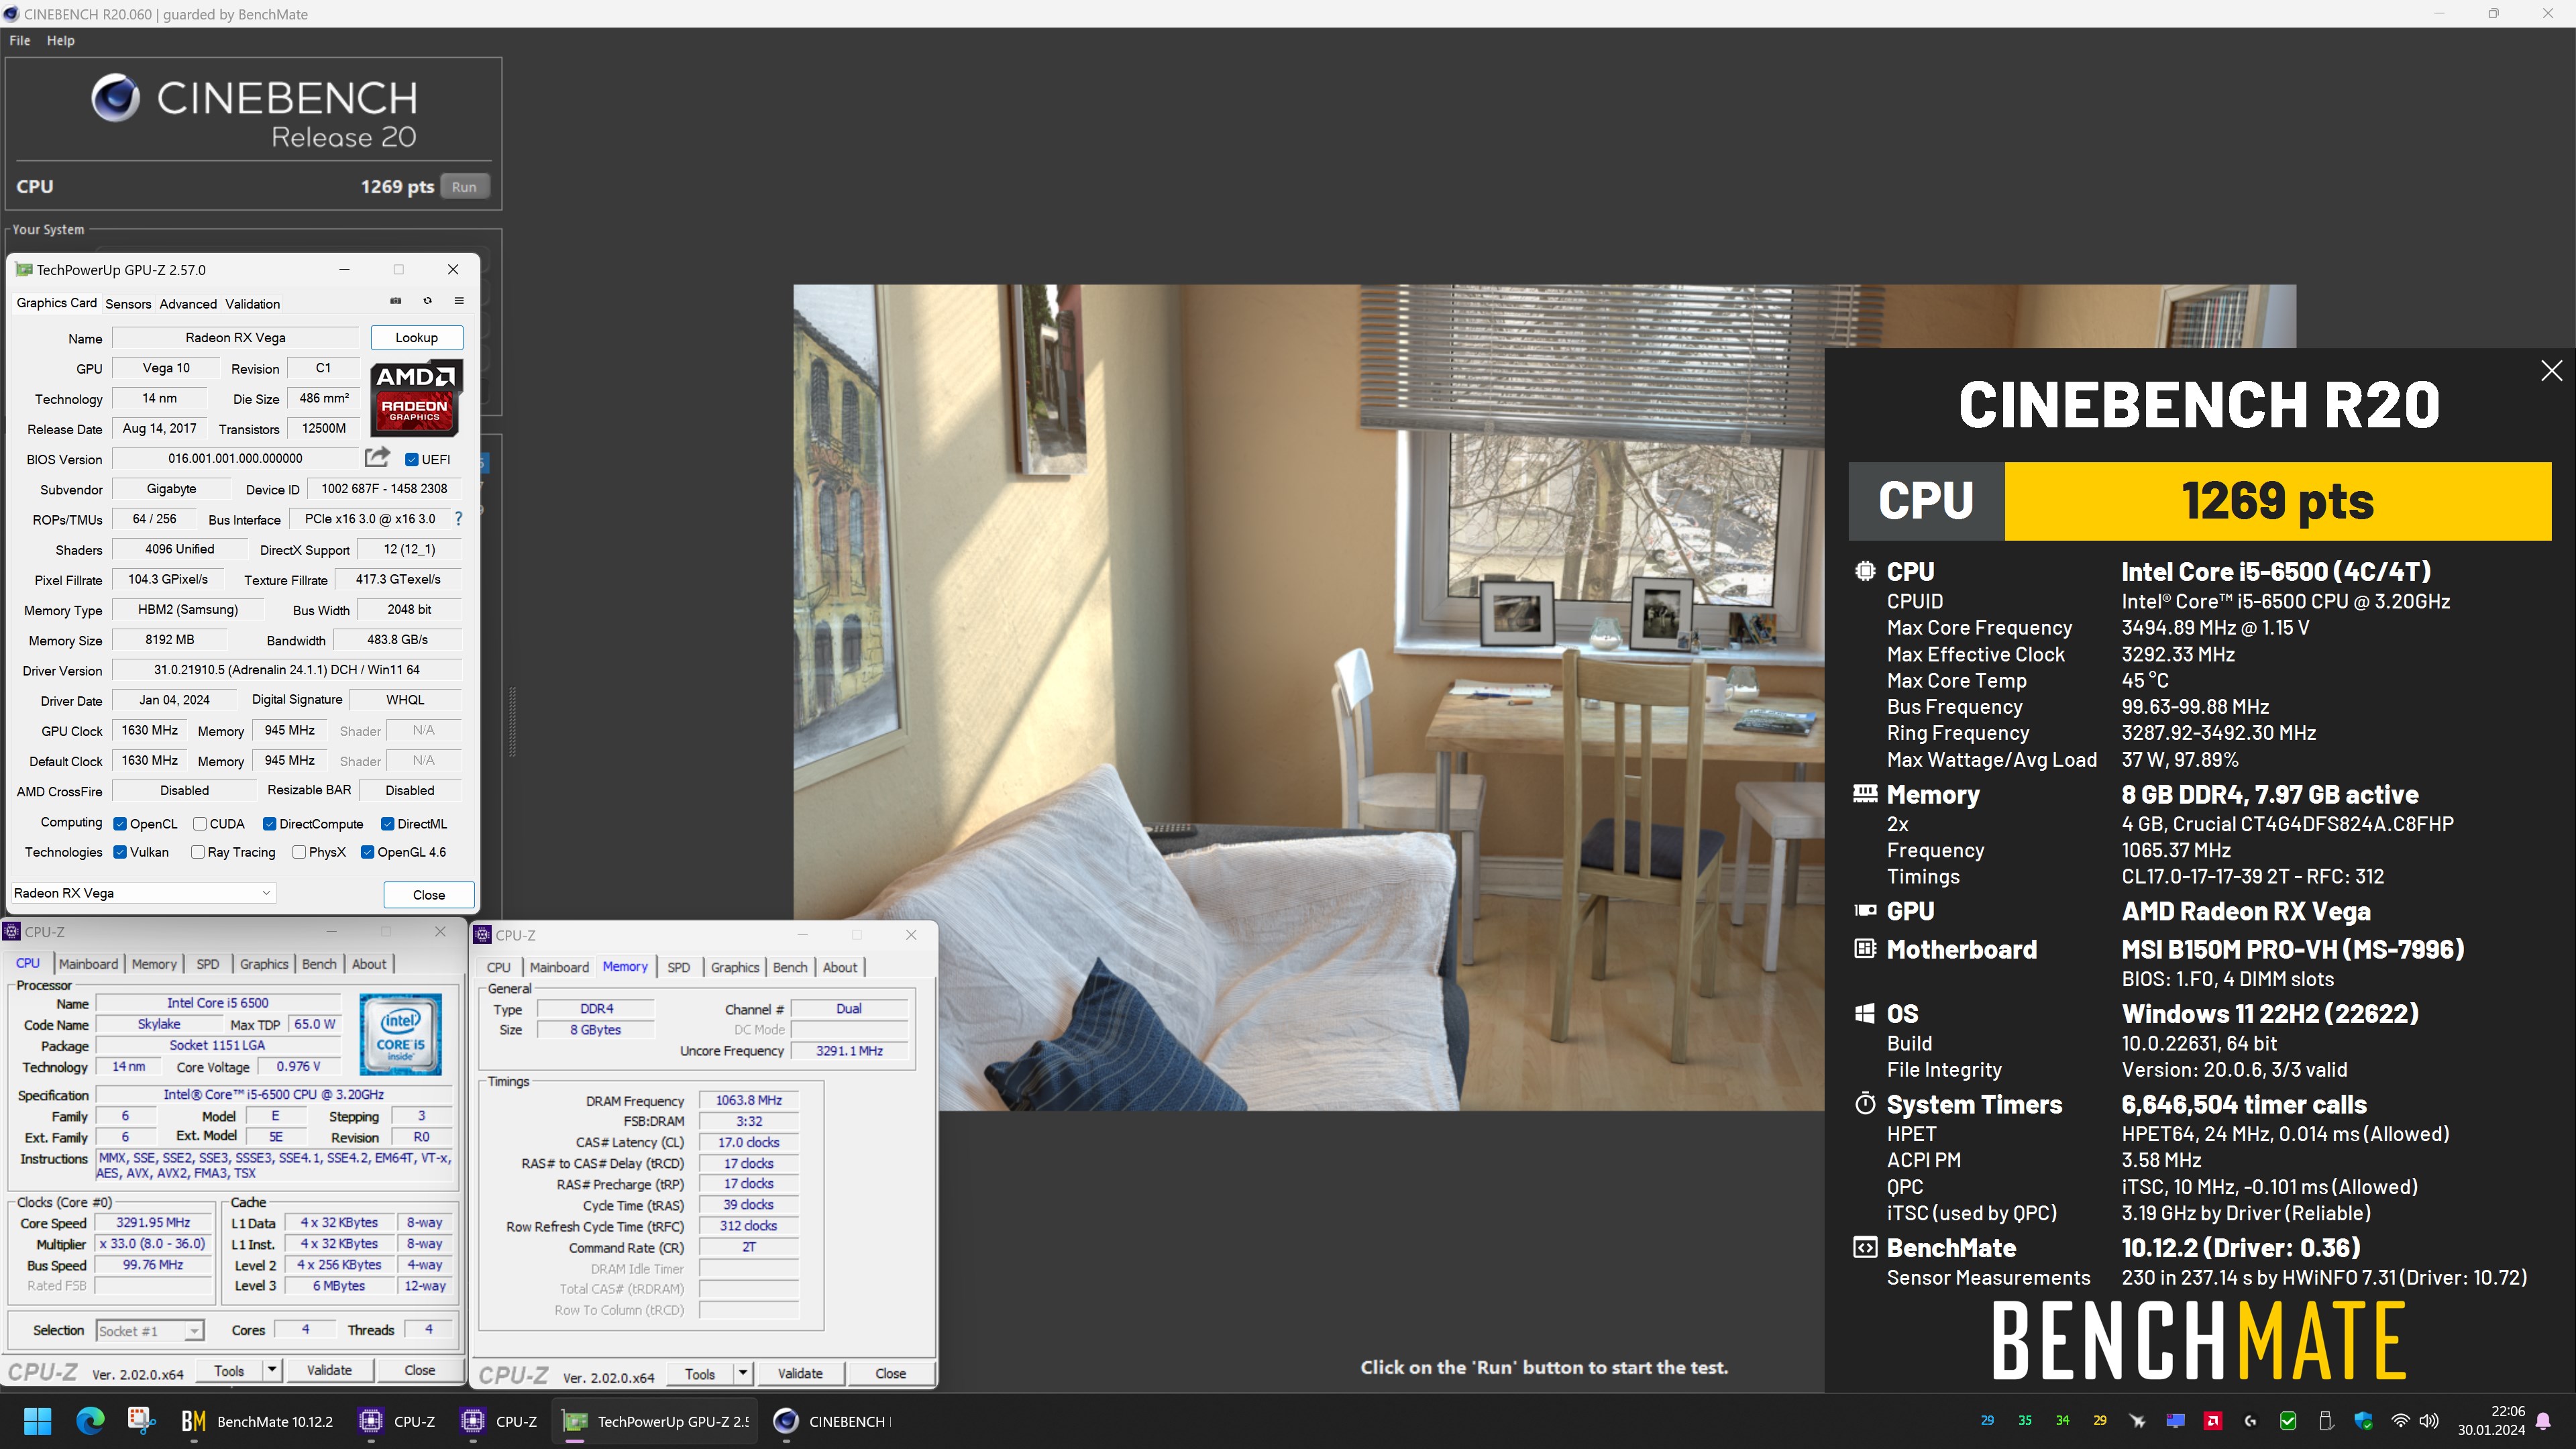Toggle UEFI checkbox in GPU-Z
2576x1449 pixels.
pyautogui.click(x=411, y=459)
